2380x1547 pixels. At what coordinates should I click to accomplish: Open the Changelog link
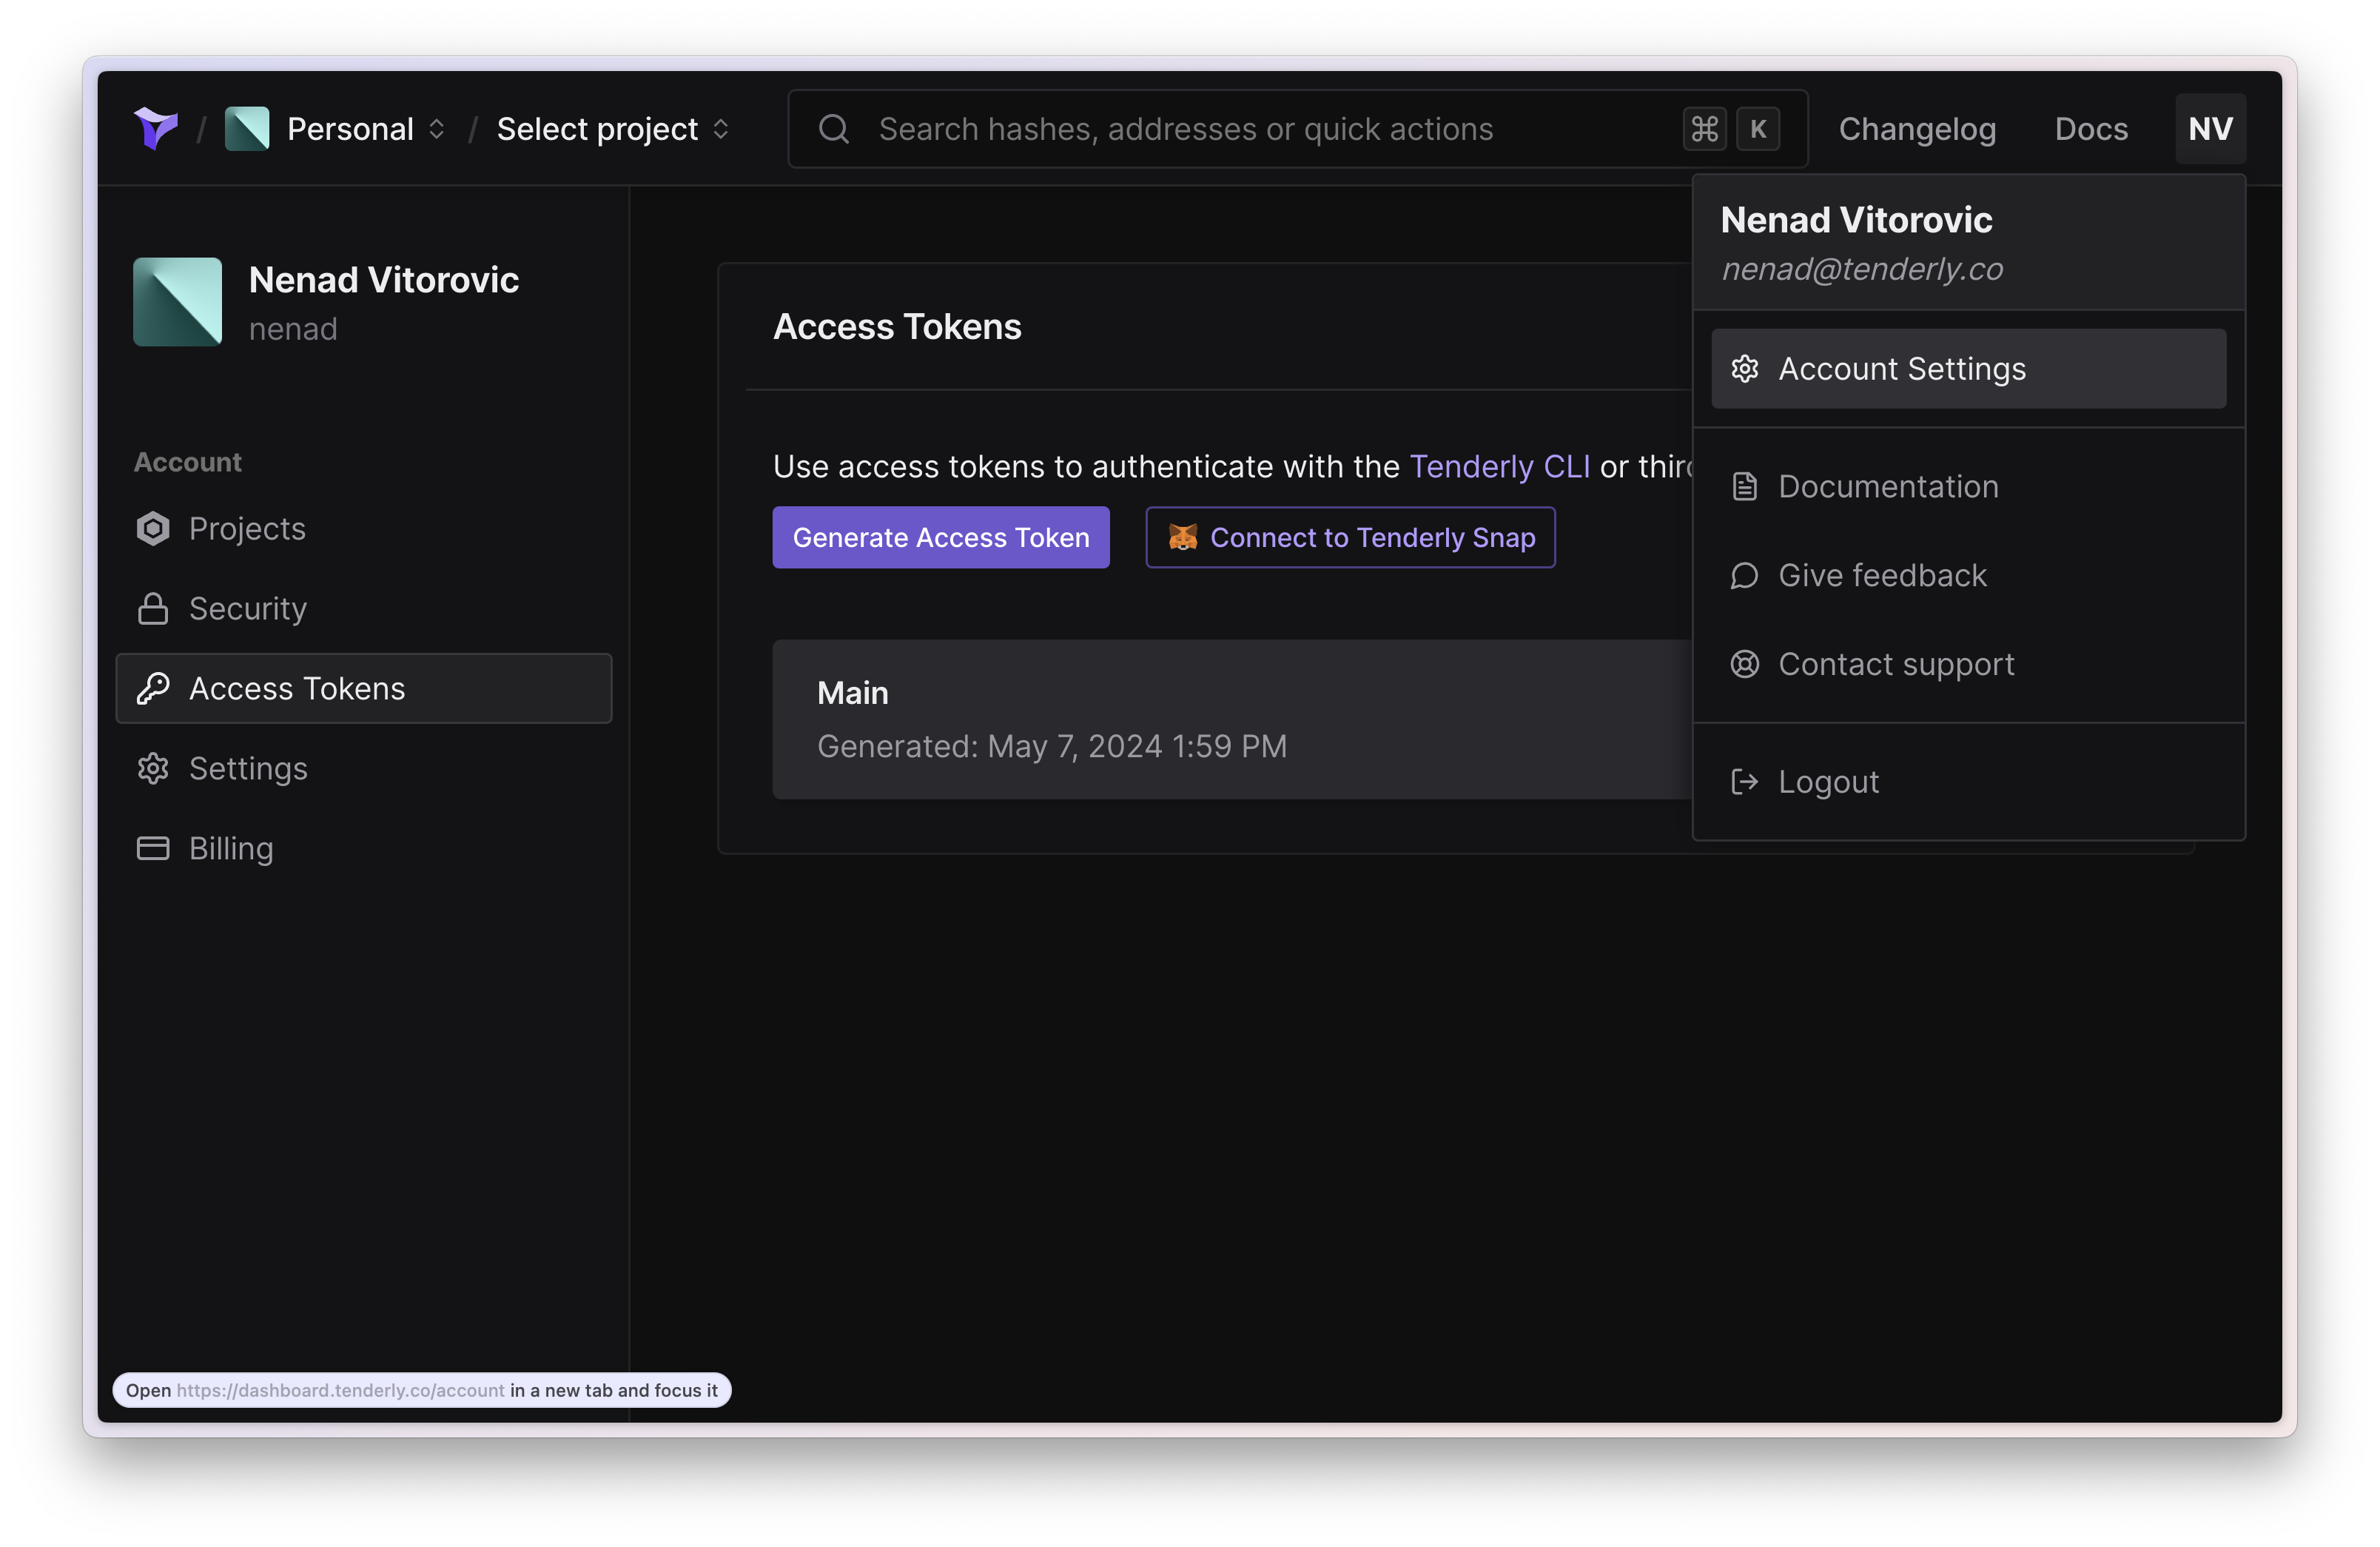(1917, 129)
